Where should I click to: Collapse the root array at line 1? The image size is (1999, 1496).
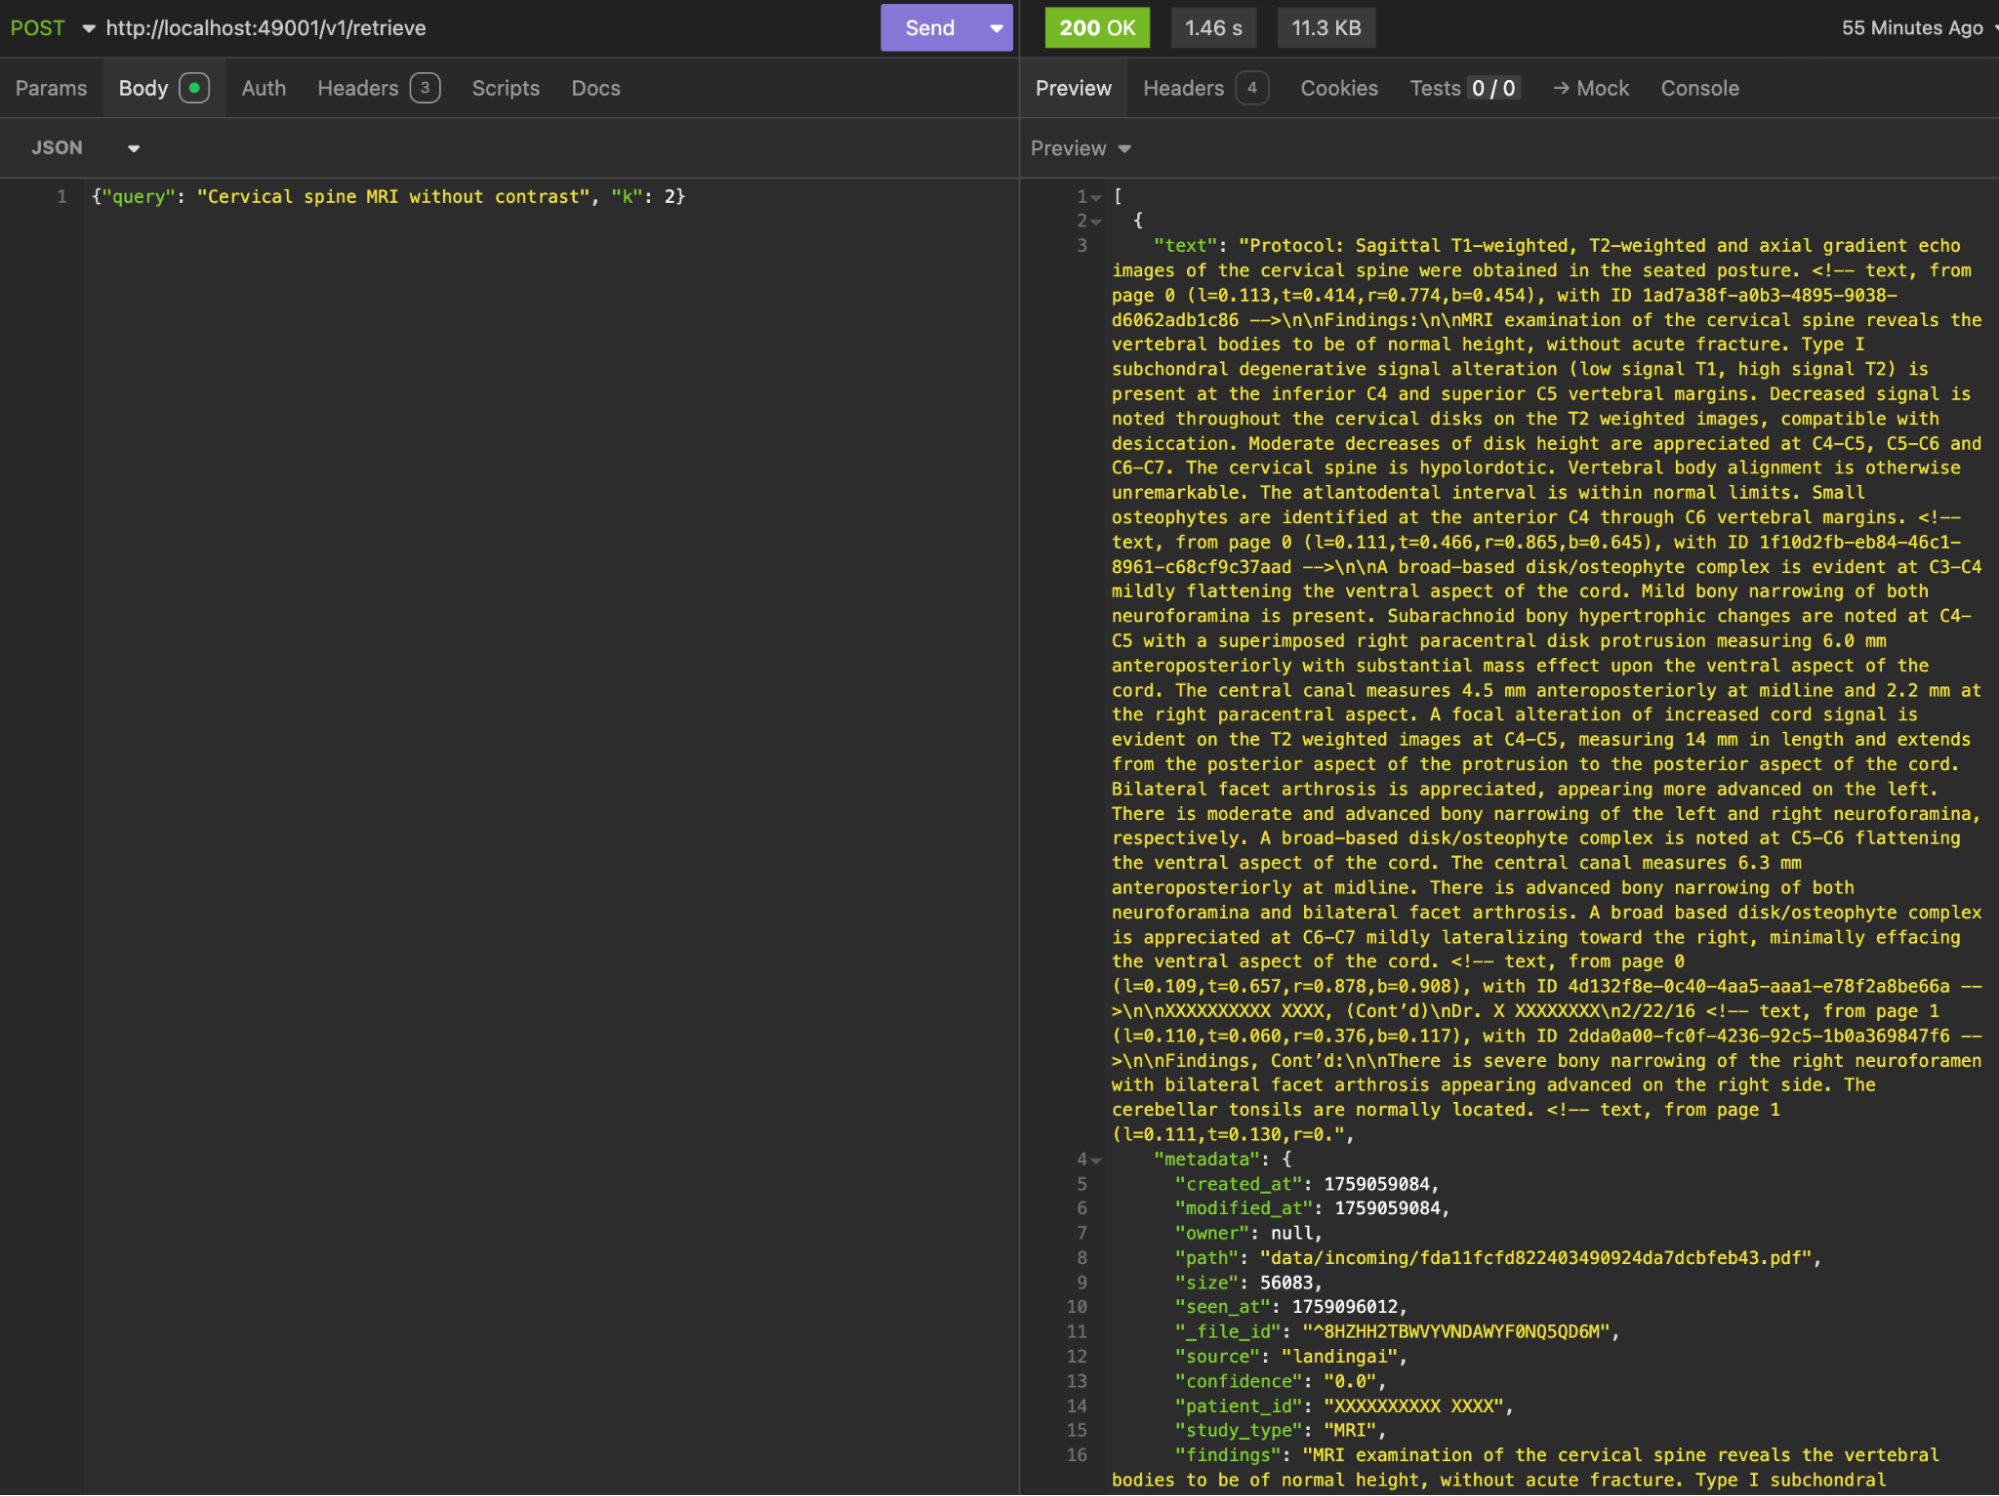pyautogui.click(x=1097, y=197)
